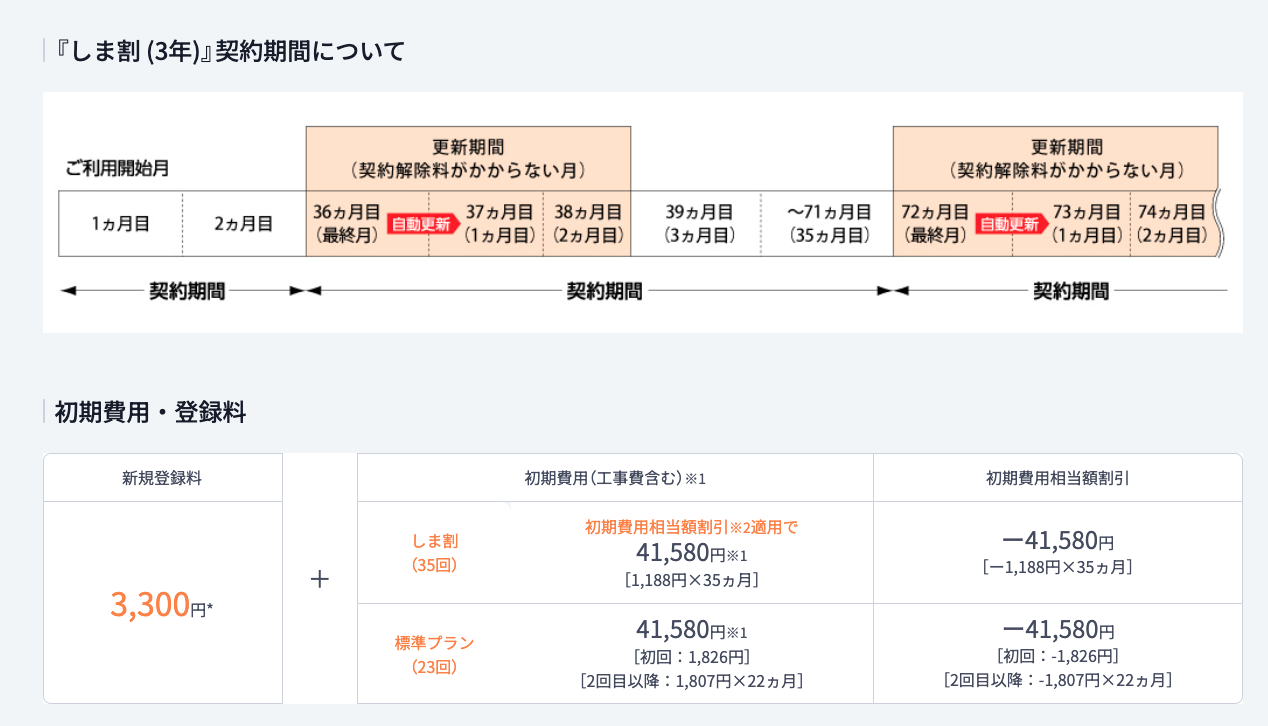1268x726 pixels.
Task: Click the 38ヵ月目 (2ヵ月目) timeline cell
Action: 588,224
